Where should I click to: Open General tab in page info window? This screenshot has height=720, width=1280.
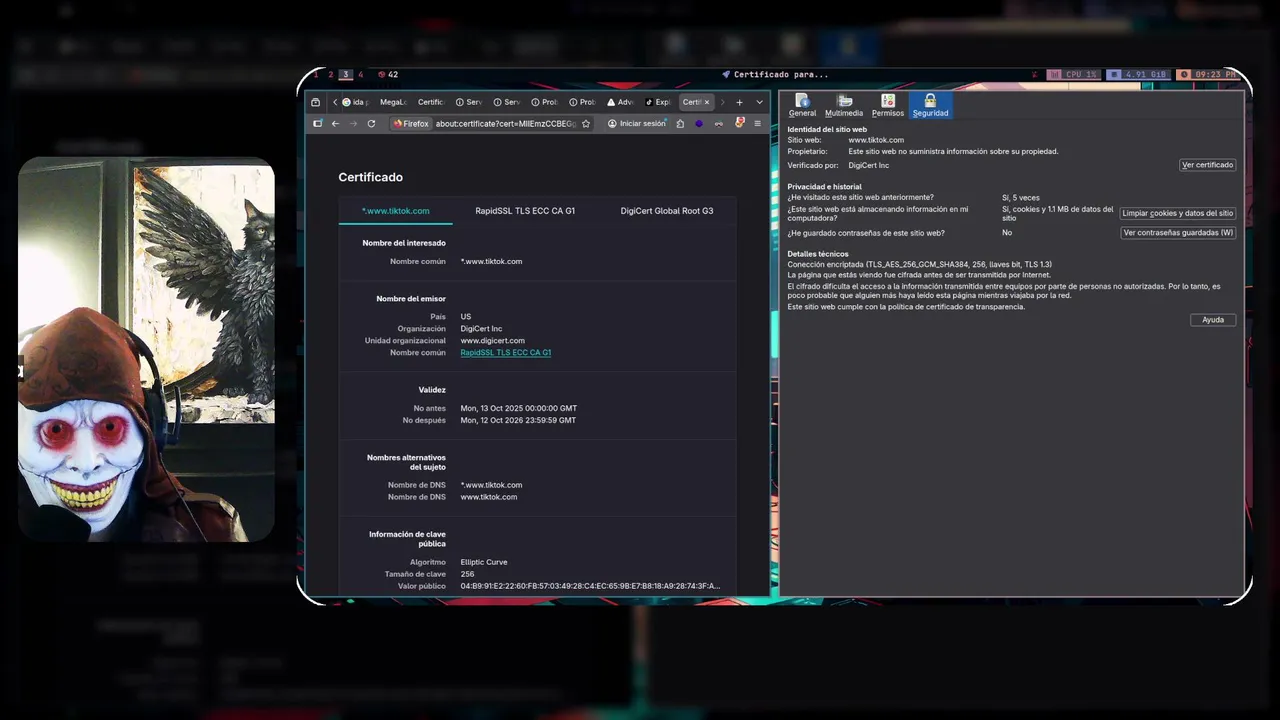[802, 106]
